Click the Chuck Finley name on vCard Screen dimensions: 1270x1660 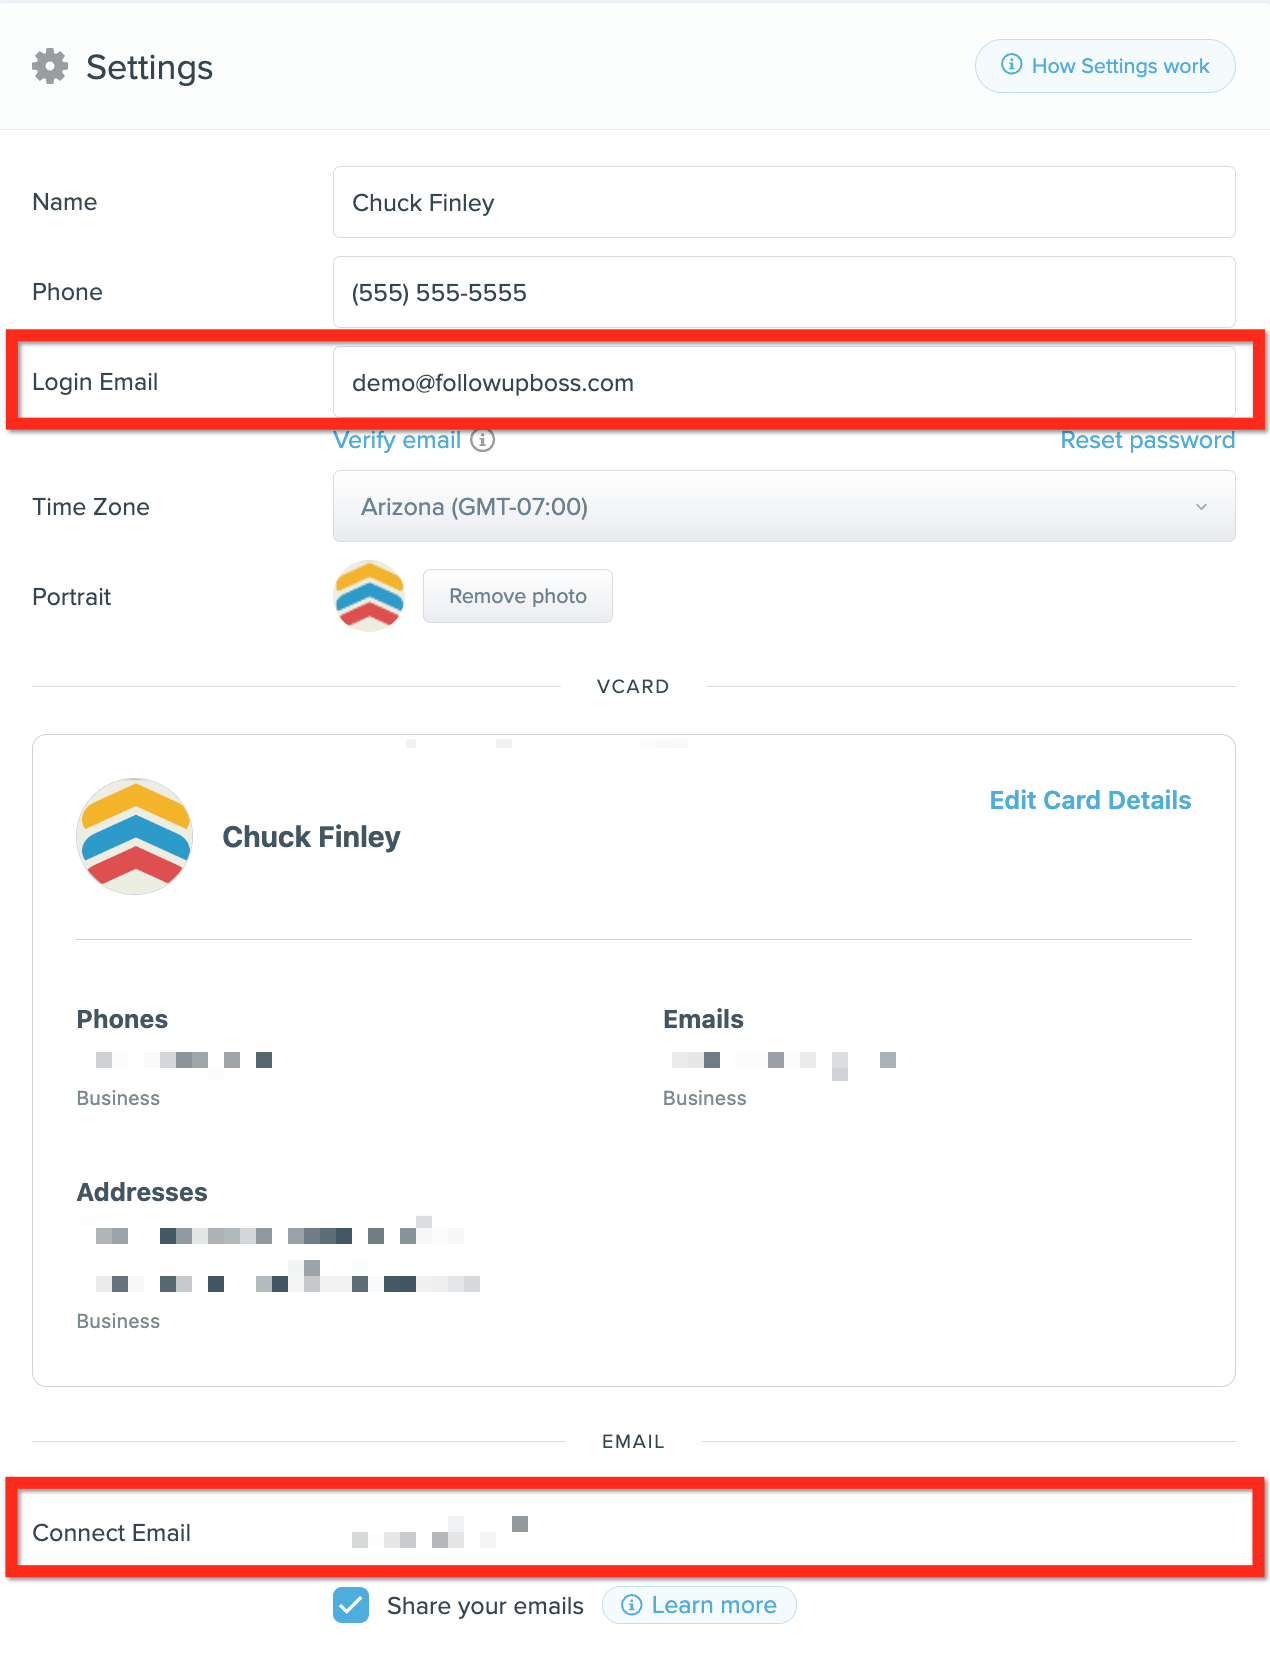click(x=311, y=837)
